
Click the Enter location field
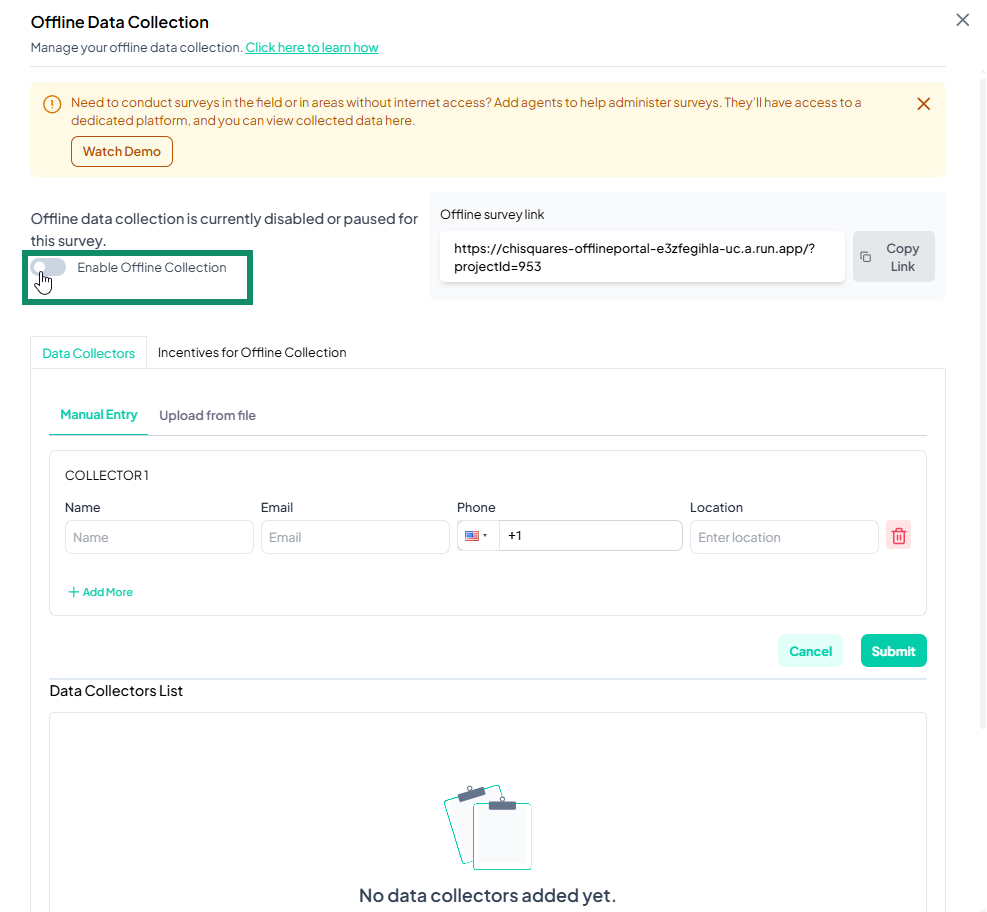tap(783, 537)
